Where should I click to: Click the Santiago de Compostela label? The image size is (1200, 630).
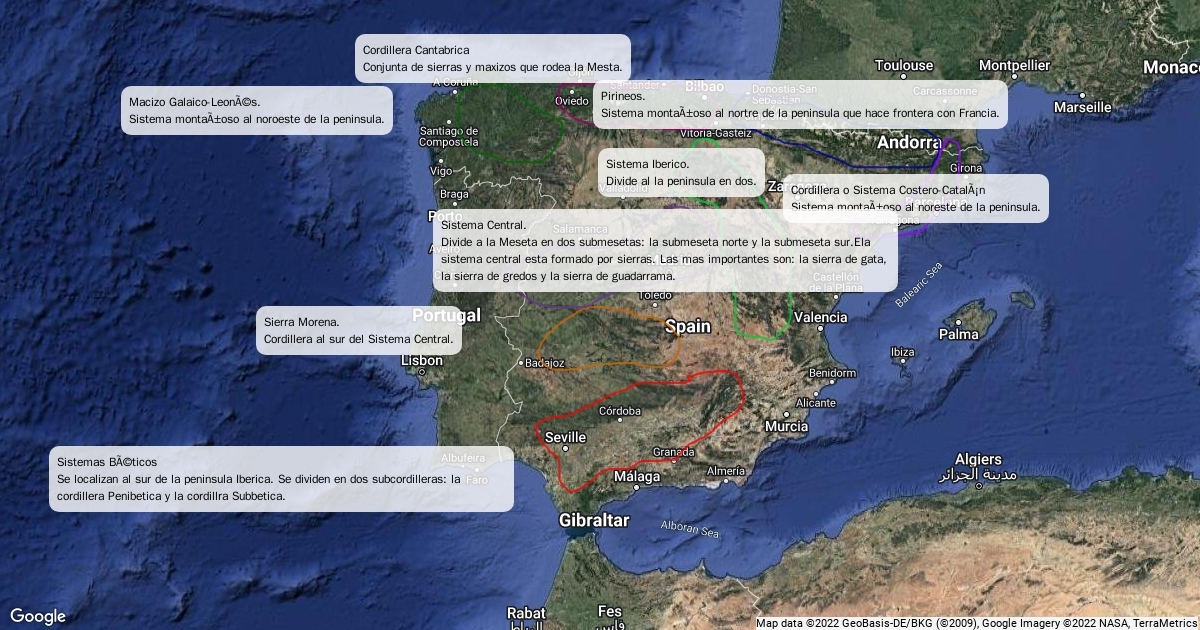pyautogui.click(x=448, y=136)
